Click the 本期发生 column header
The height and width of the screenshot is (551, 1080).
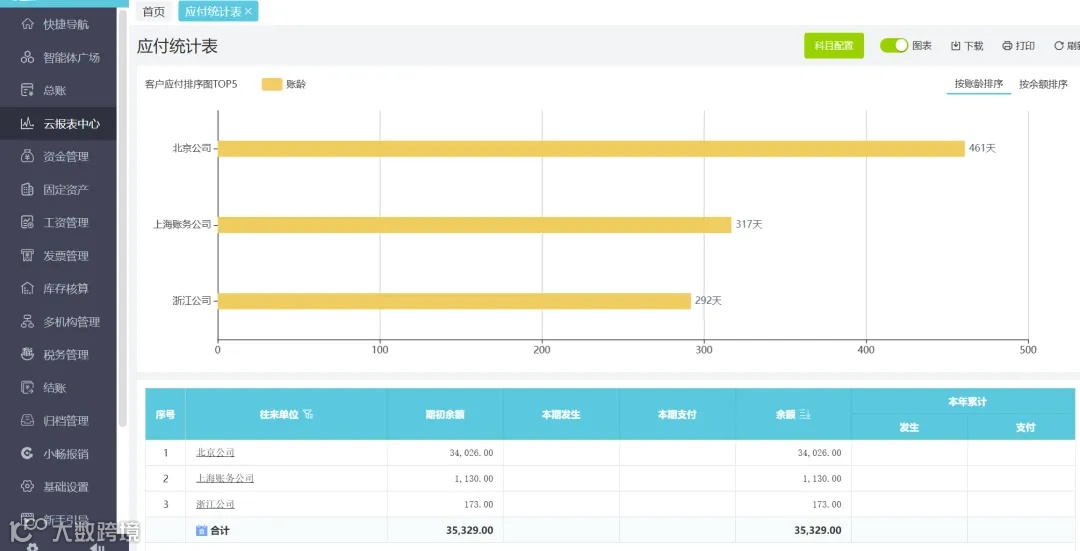(561, 414)
